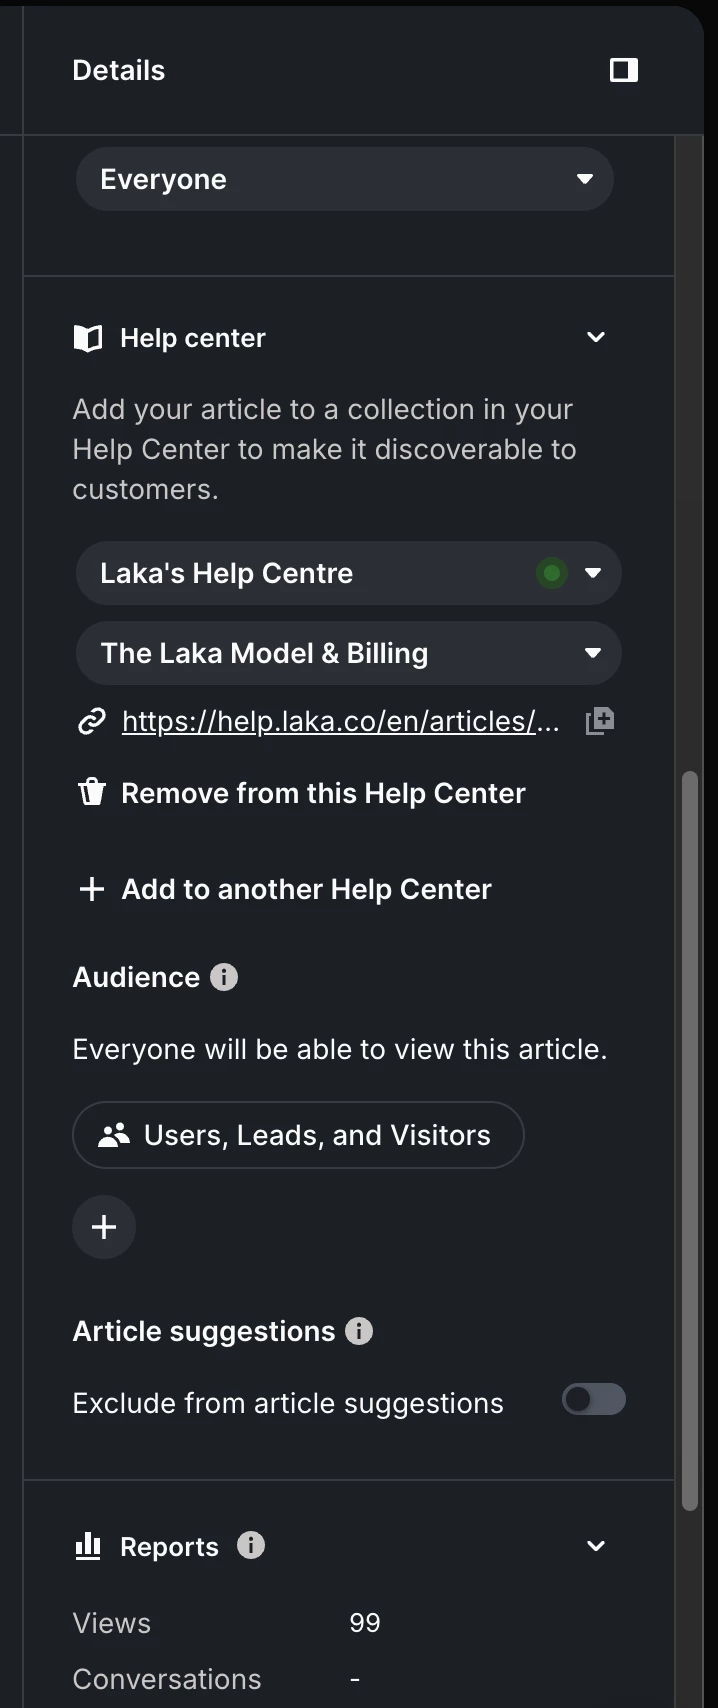Open Laka's Help Centre dropdown
Viewport: 718px width, 1708px height.
click(348, 573)
